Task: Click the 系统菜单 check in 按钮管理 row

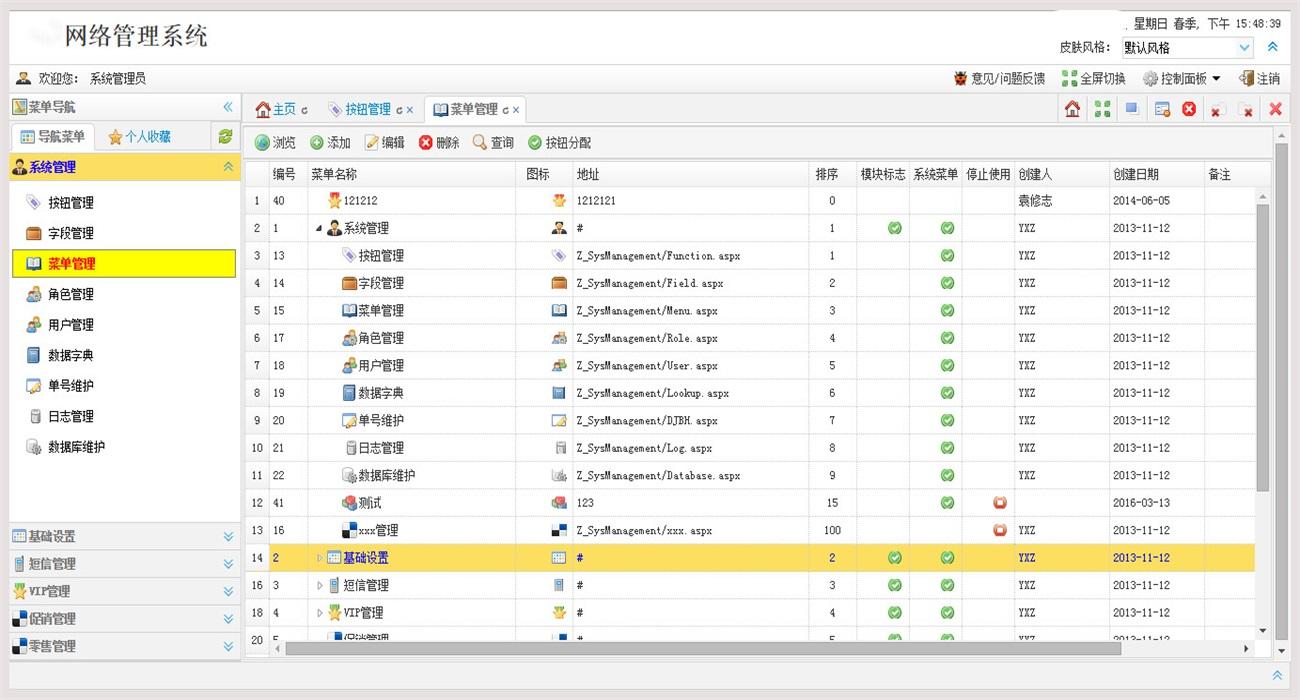Action: point(947,256)
